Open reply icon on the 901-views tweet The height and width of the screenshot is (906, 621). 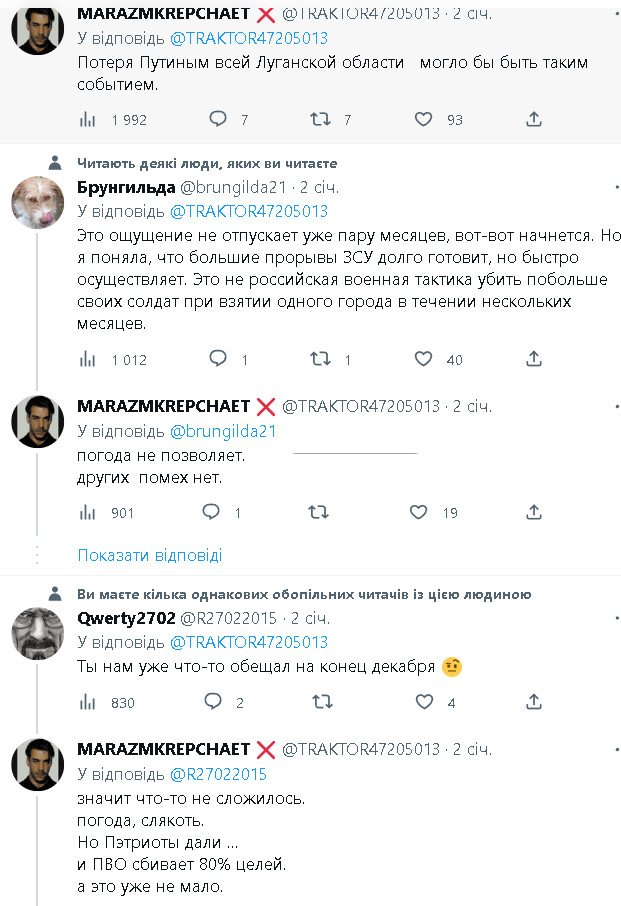pyautogui.click(x=211, y=512)
